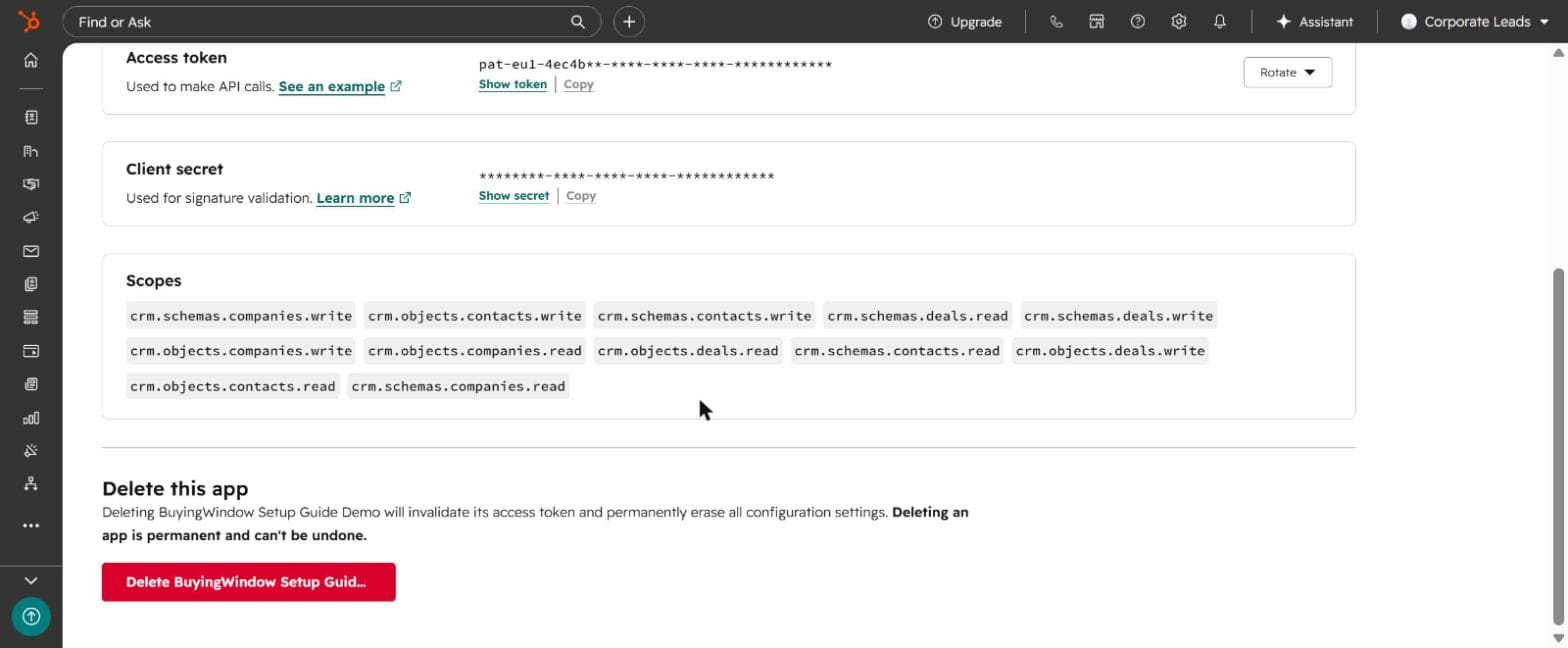1568x648 pixels.
Task: Select the crm.schemas.contacts.read scope
Action: (x=897, y=351)
